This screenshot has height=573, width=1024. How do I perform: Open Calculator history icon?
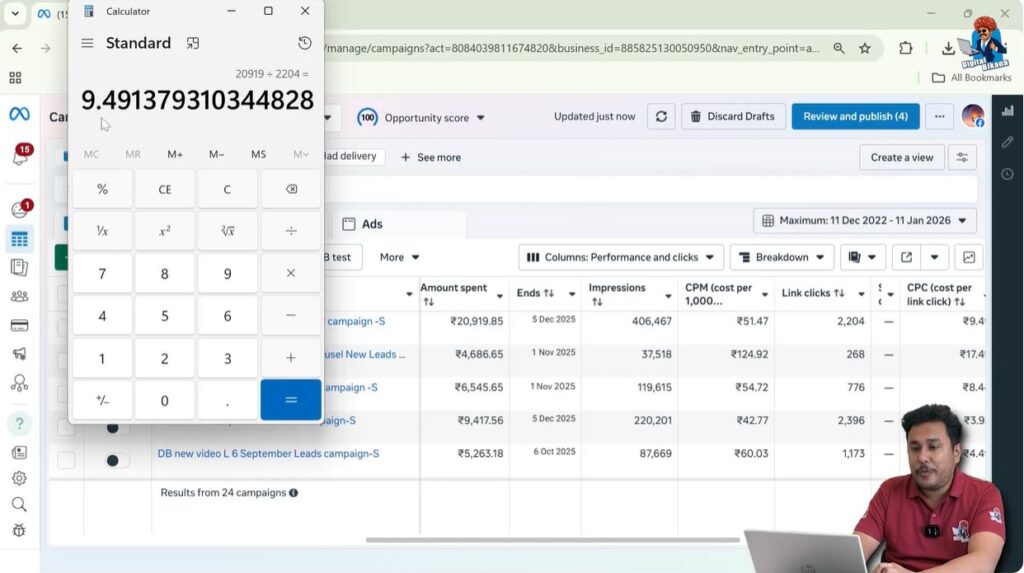pyautogui.click(x=304, y=43)
